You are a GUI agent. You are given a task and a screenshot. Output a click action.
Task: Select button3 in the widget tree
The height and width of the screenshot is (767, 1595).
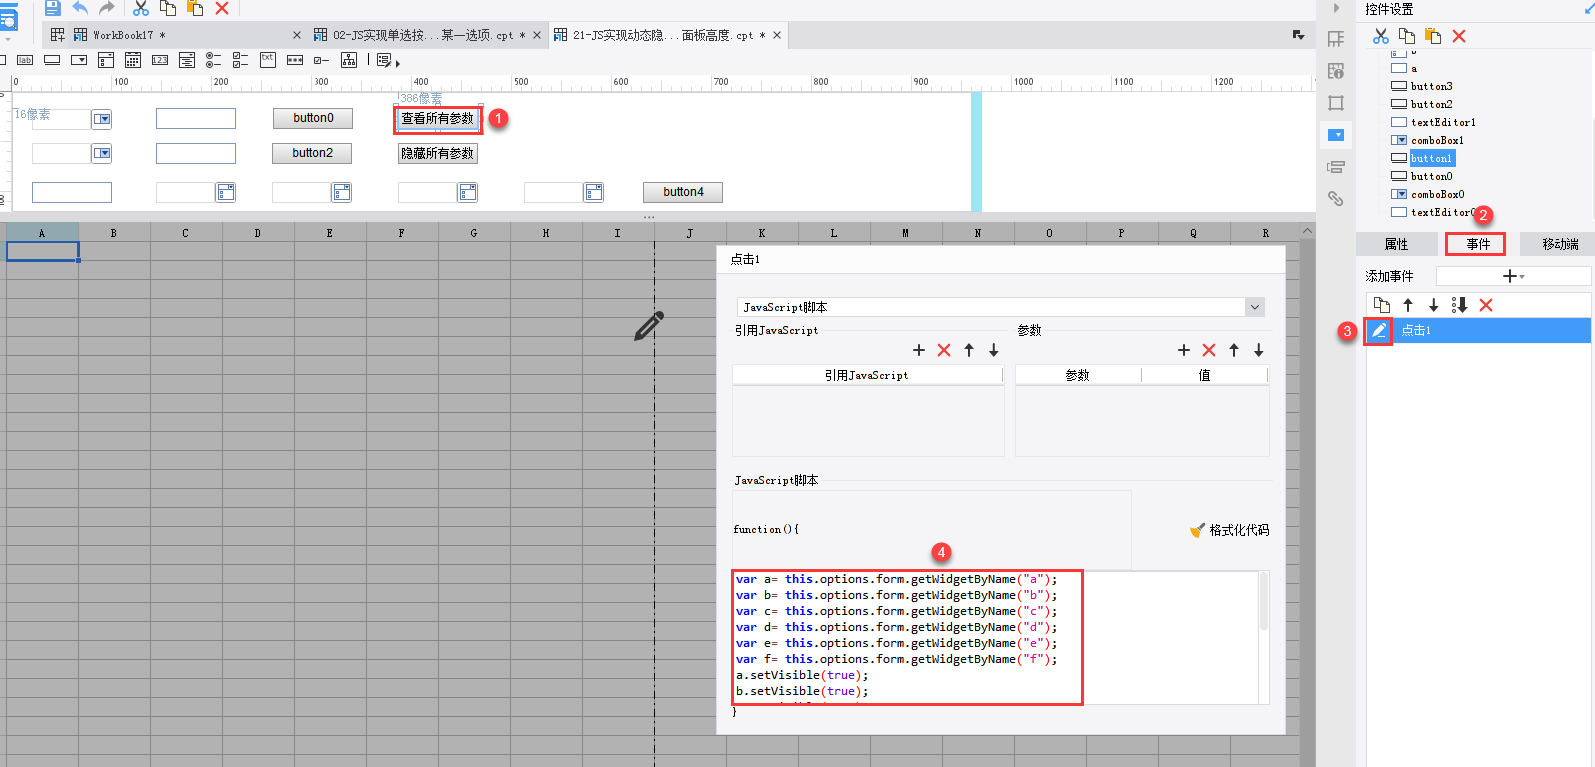coord(1432,86)
